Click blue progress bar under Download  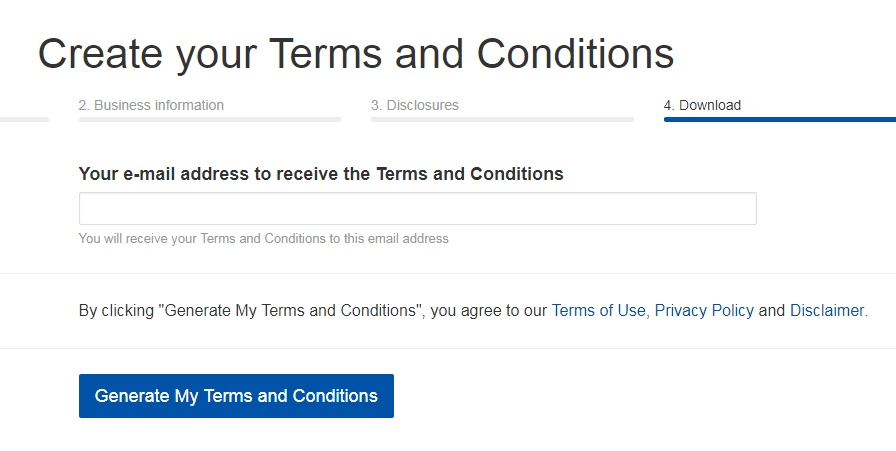(x=779, y=119)
